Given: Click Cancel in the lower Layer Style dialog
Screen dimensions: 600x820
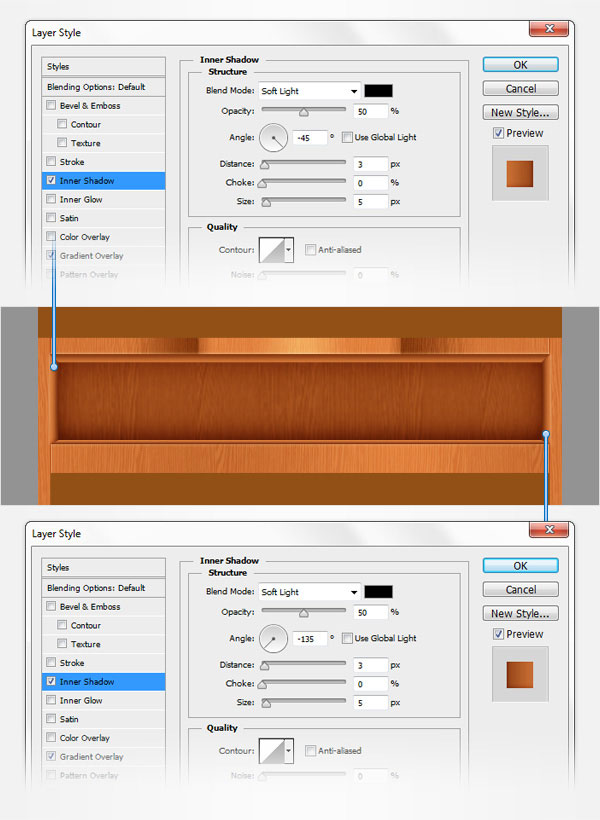Looking at the screenshot, I should (520, 589).
